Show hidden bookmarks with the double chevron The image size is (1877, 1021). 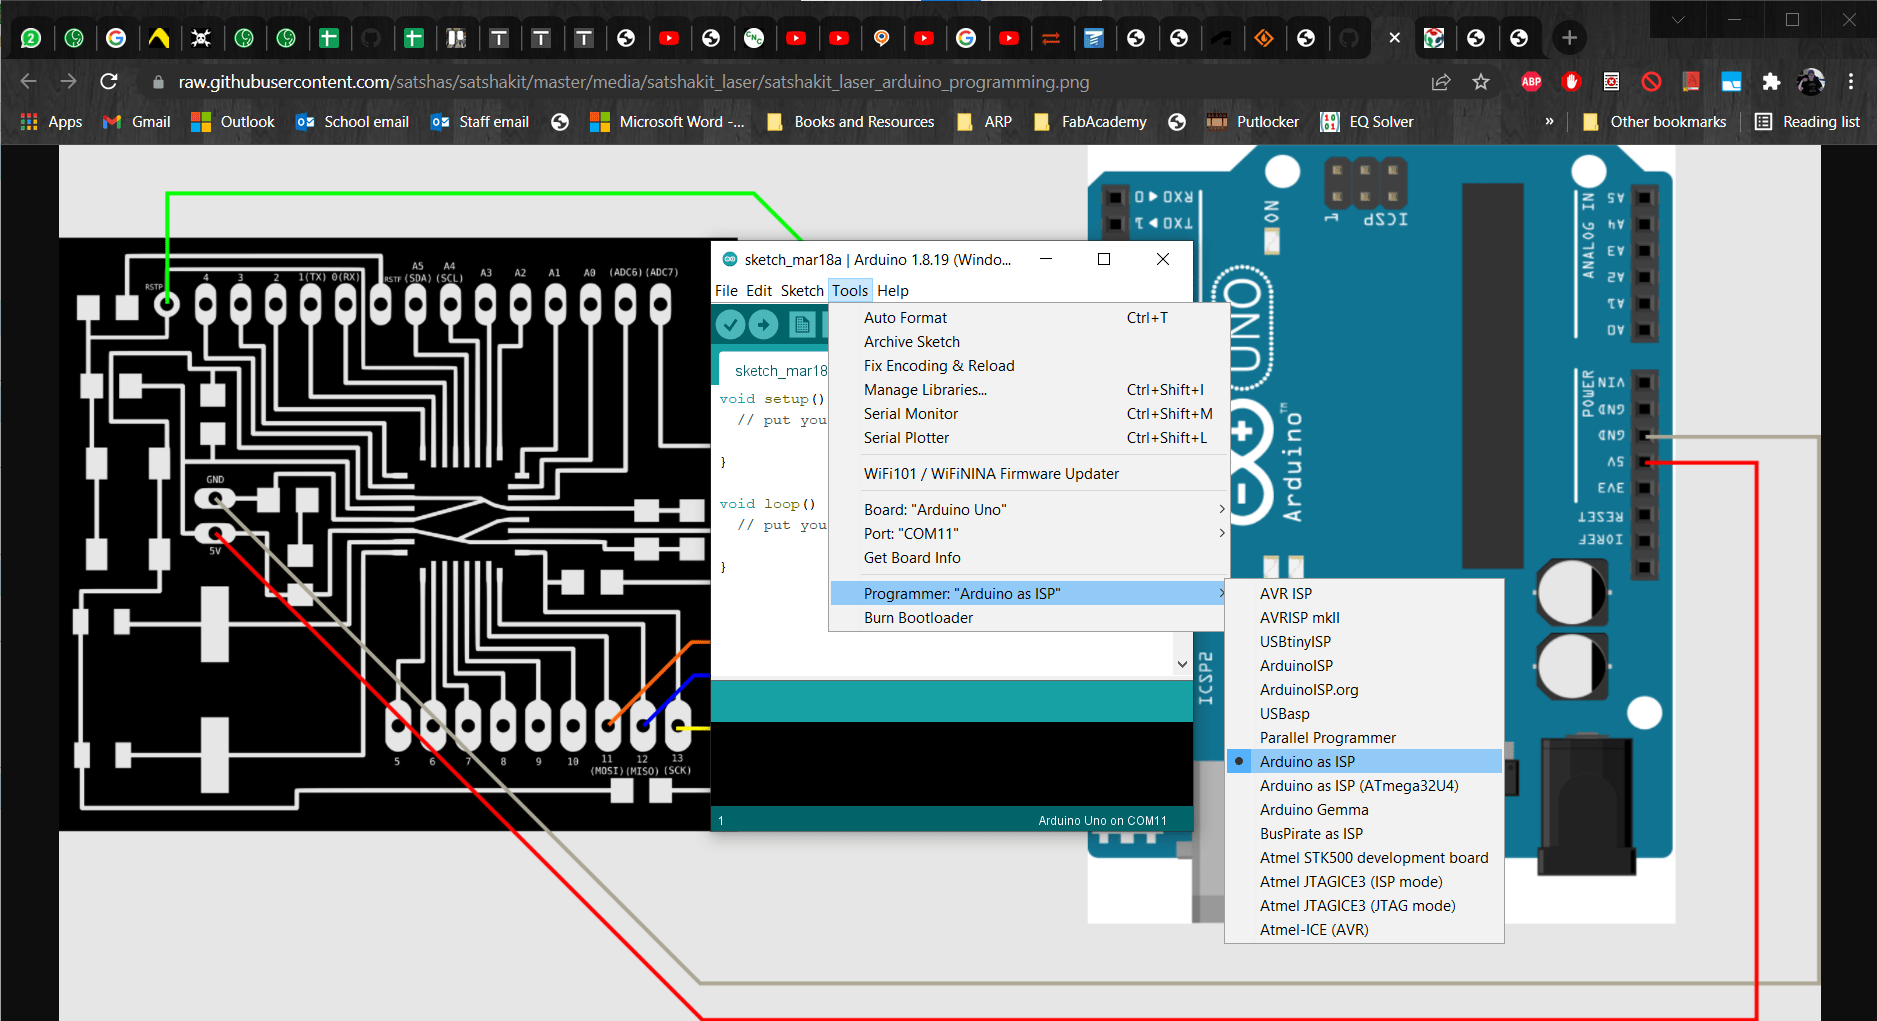click(x=1549, y=121)
